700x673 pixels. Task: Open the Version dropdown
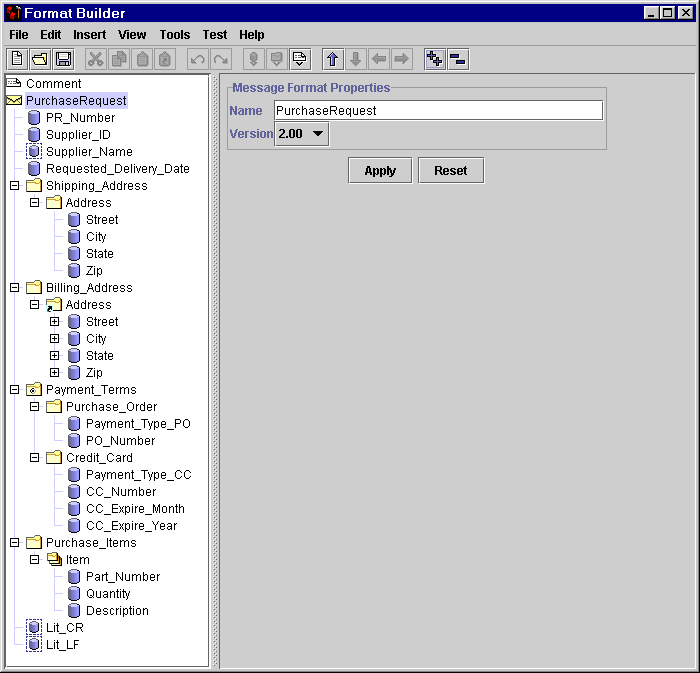pyautogui.click(x=302, y=134)
